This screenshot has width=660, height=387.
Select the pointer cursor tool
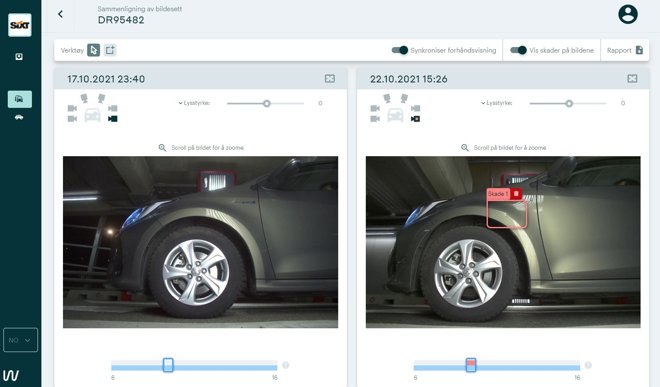93,50
